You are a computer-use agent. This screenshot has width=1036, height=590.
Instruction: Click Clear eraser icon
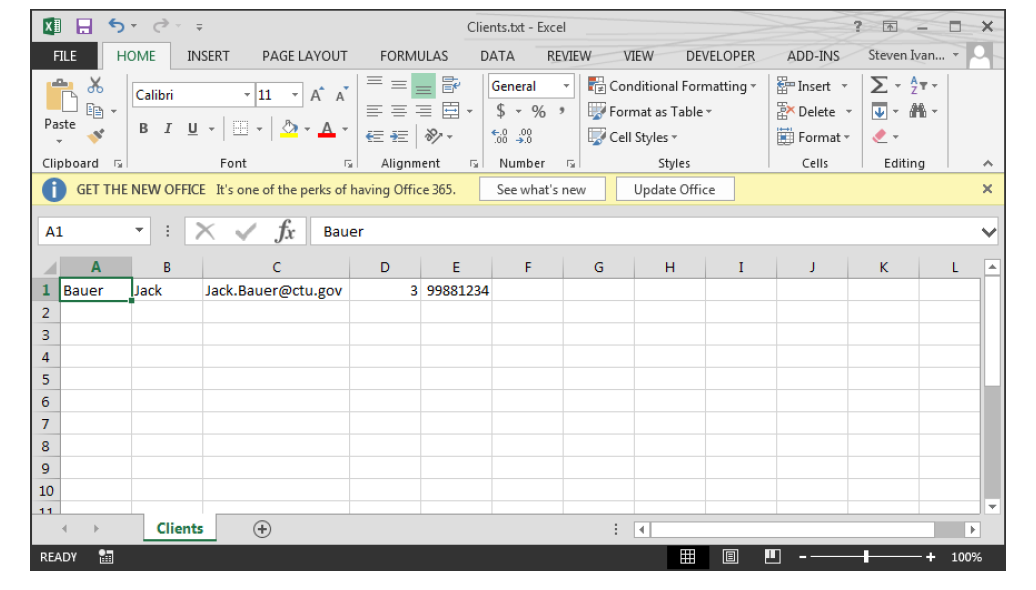(879, 136)
